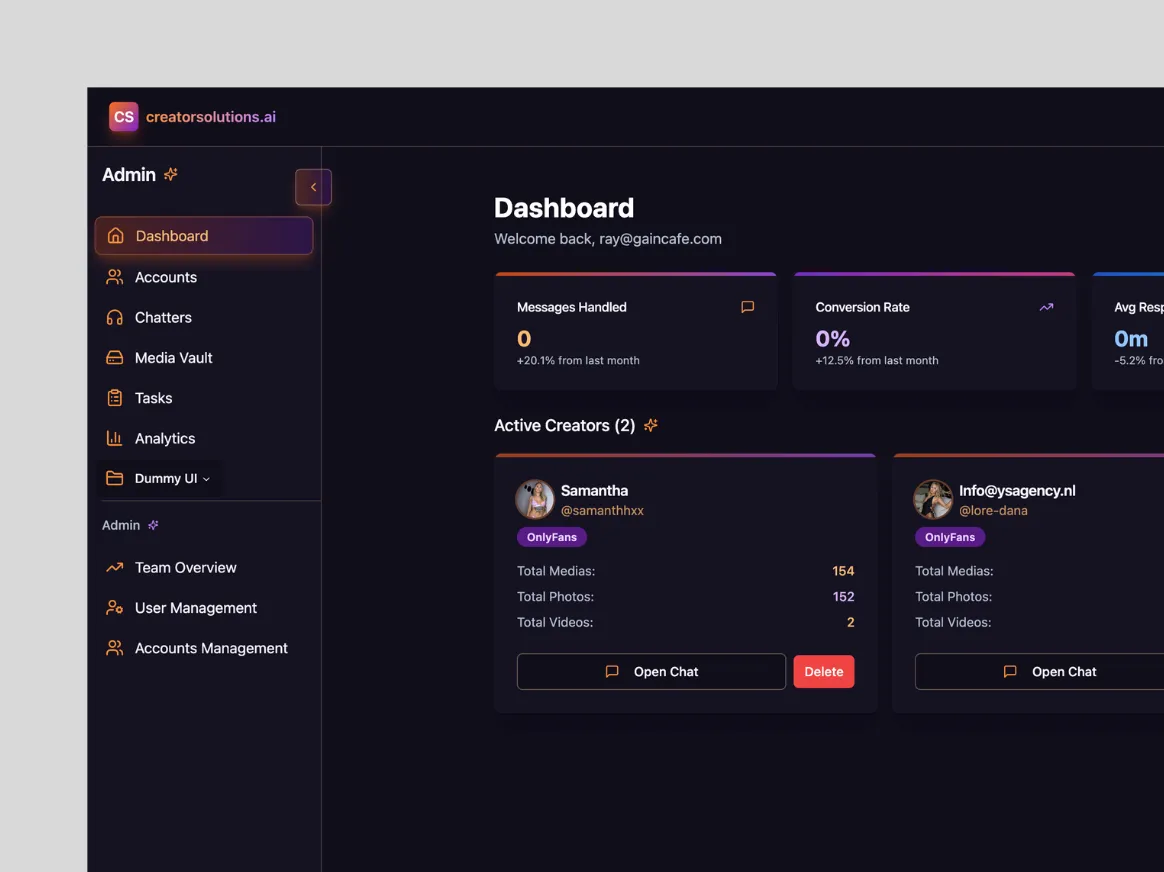The image size is (1164, 872).
Task: Click Samantha's profile avatar thumbnail
Action: pyautogui.click(x=535, y=499)
